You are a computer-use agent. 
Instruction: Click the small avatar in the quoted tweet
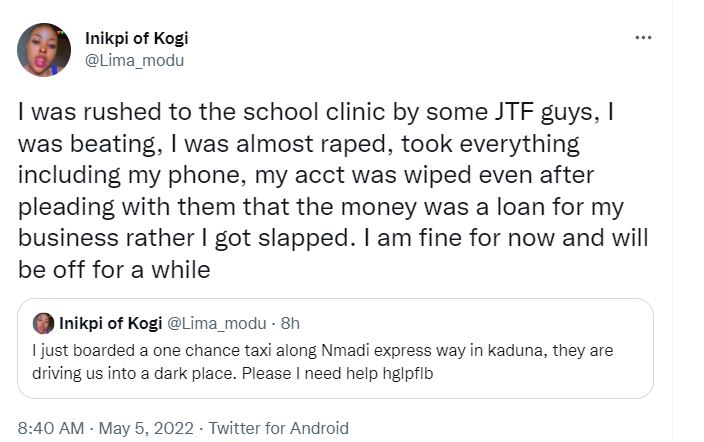[x=43, y=323]
